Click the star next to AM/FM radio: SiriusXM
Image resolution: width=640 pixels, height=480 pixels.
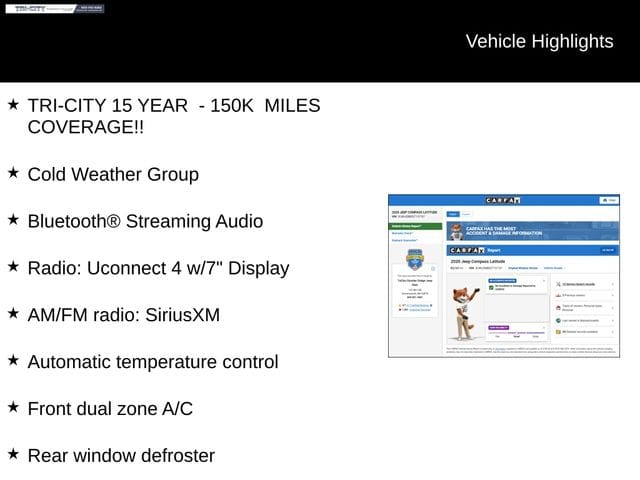tap(13, 314)
